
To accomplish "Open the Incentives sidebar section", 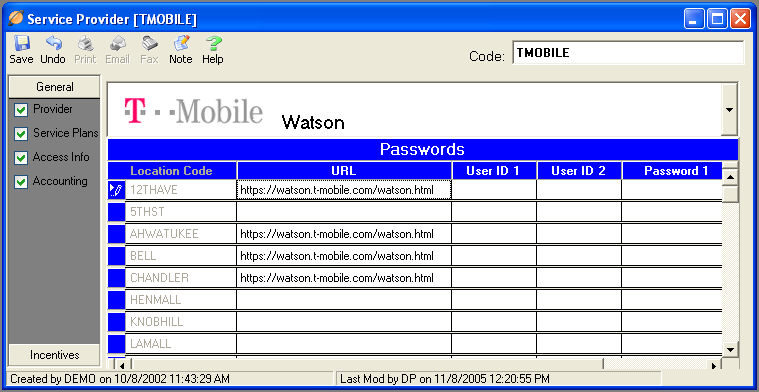I will [55, 355].
